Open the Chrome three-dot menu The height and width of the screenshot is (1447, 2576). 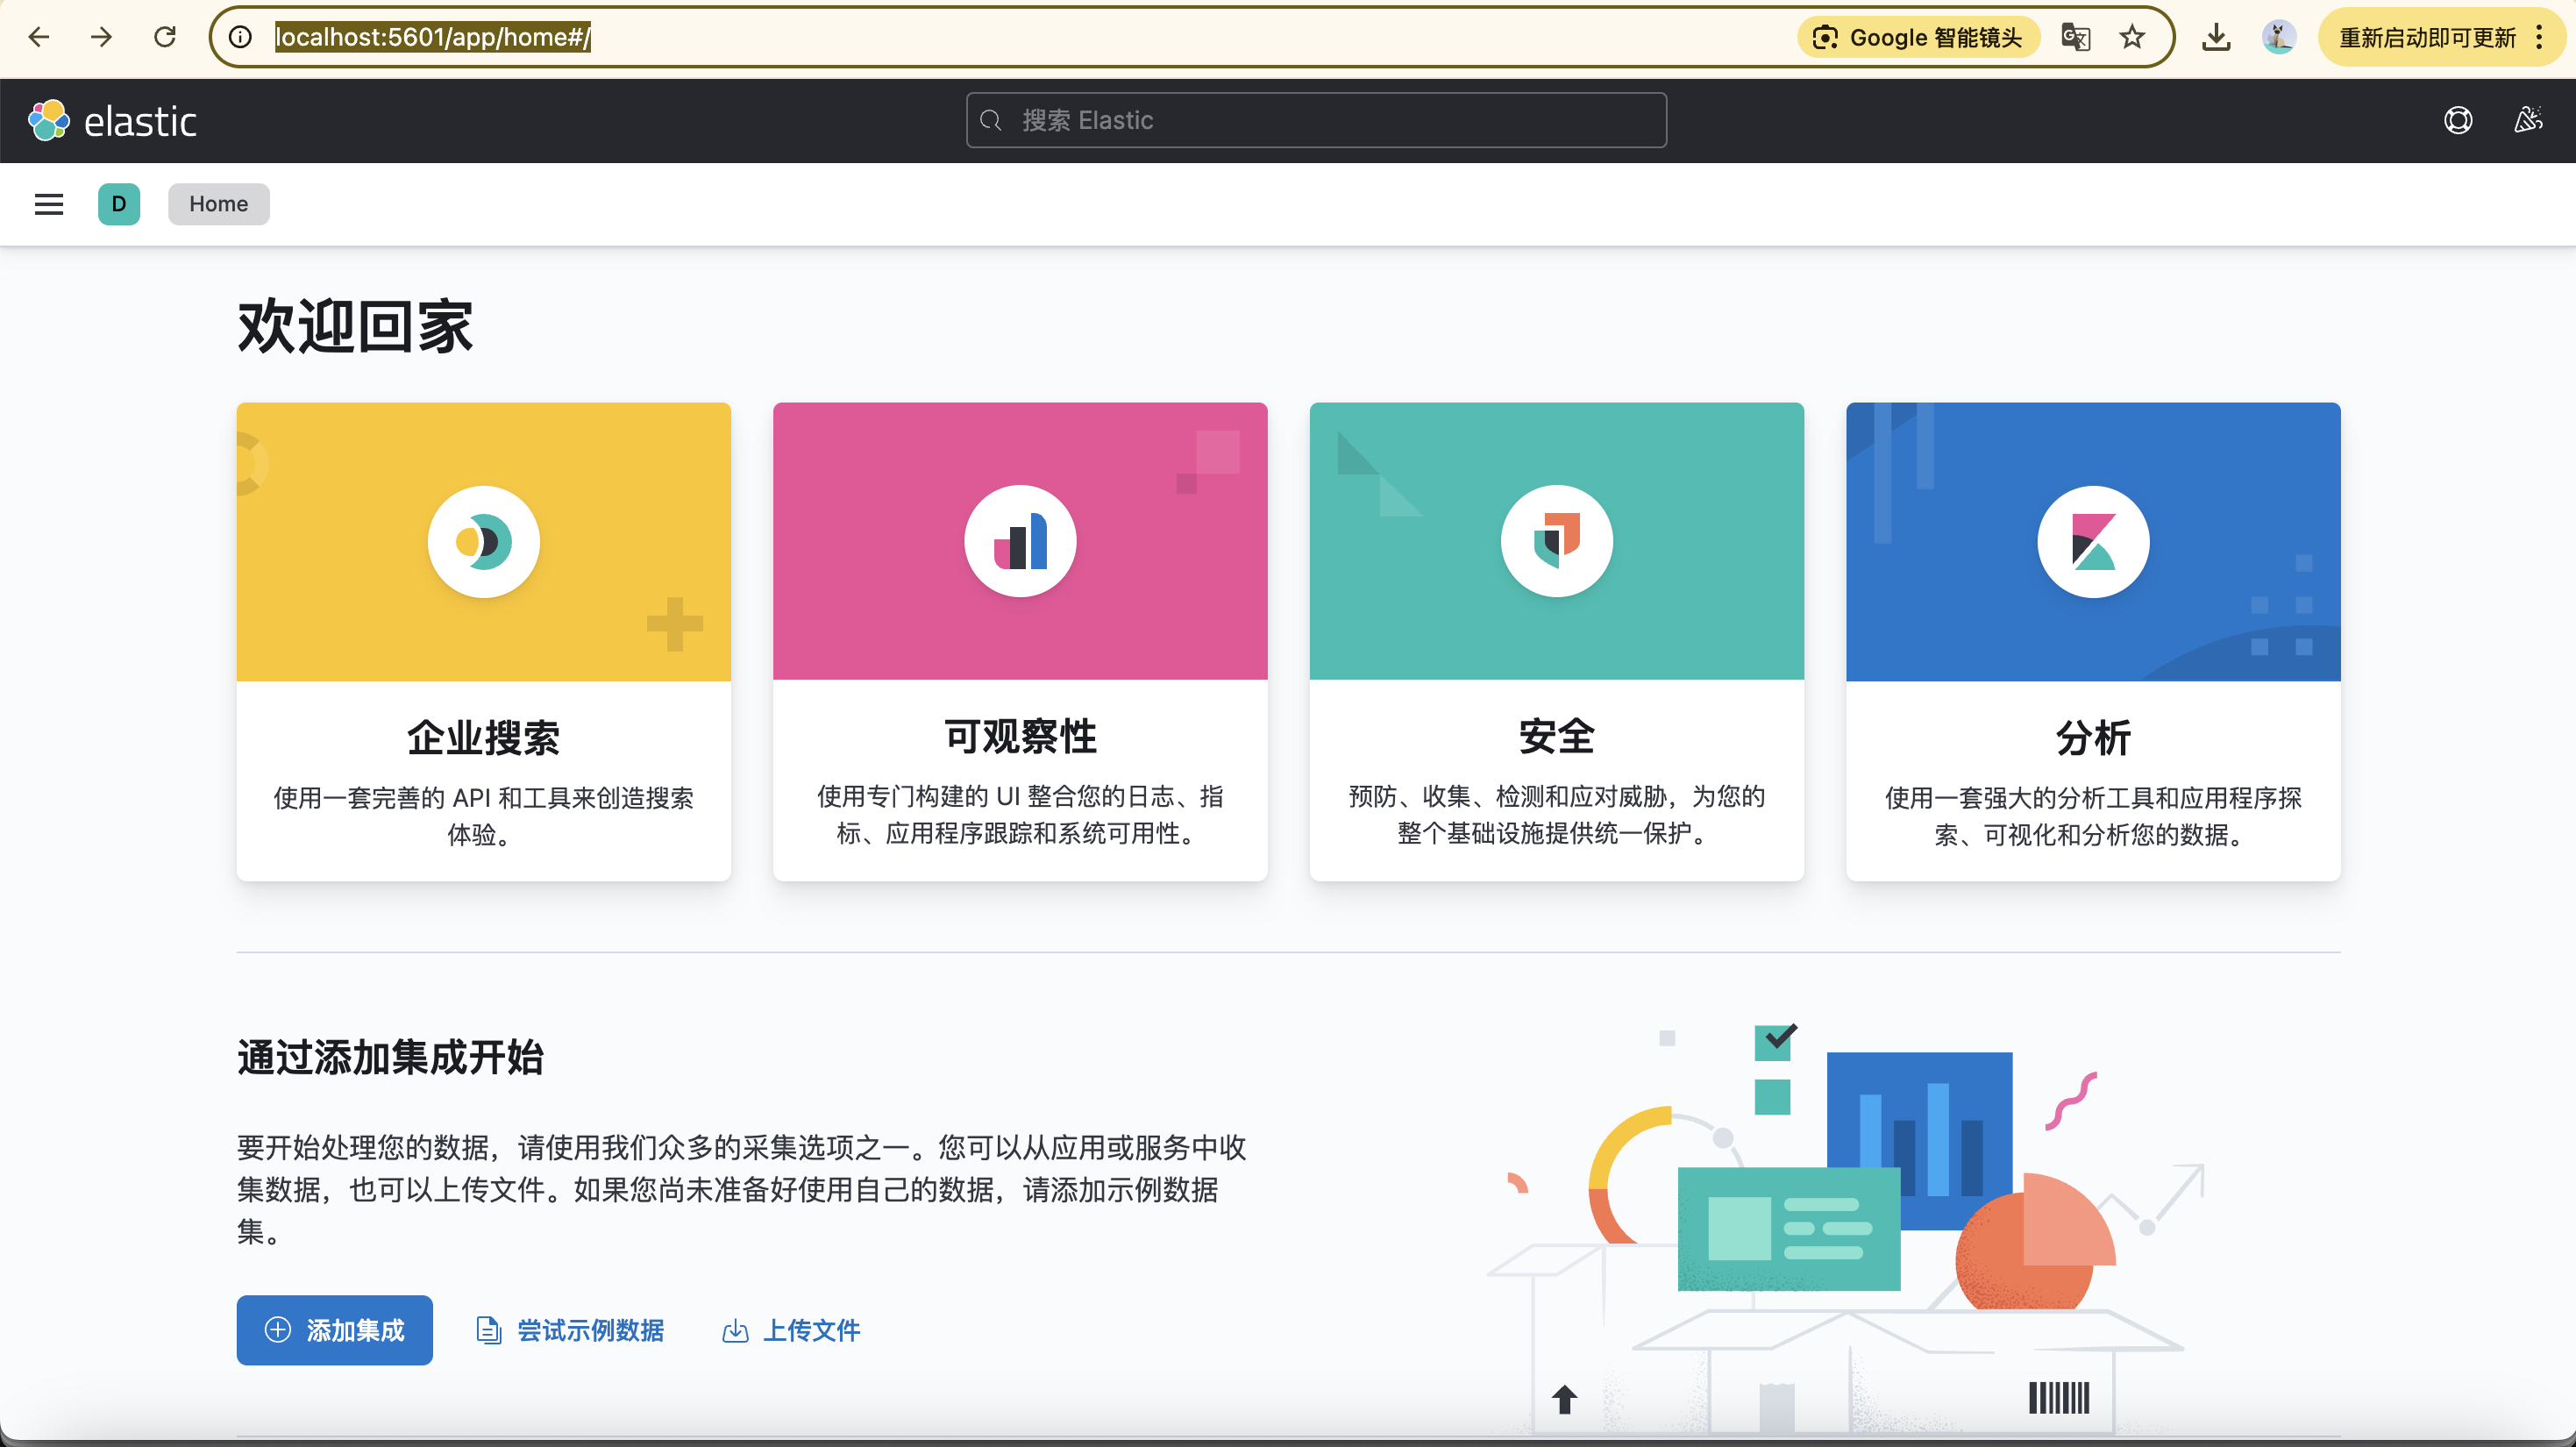coord(2539,37)
